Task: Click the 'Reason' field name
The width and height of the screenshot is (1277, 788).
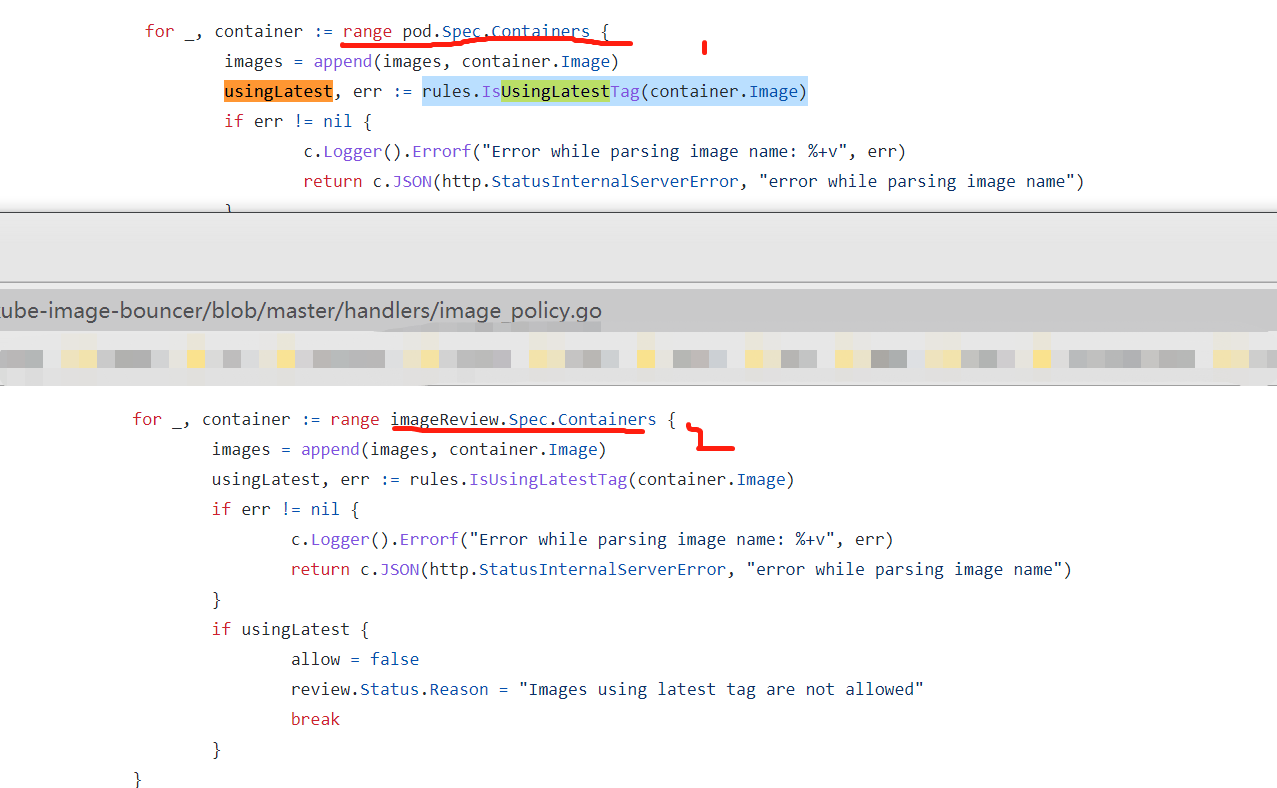Action: pyautogui.click(x=460, y=690)
